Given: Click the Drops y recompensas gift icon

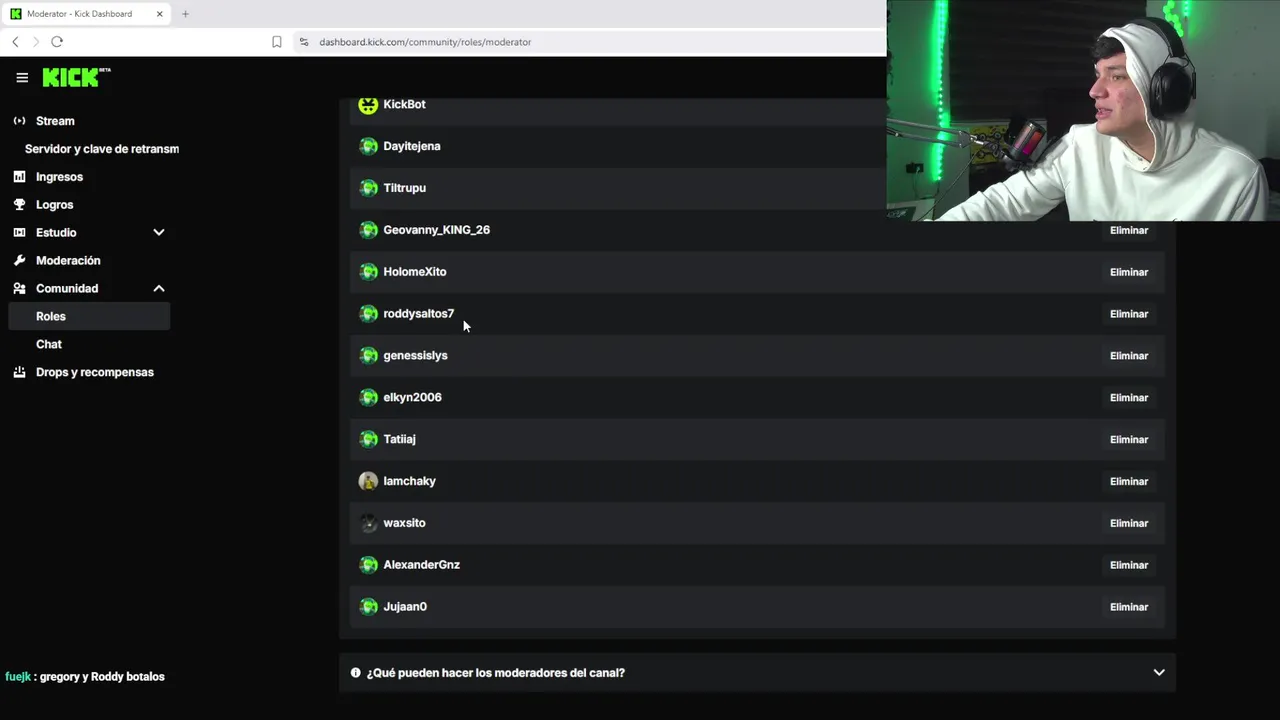Looking at the screenshot, I should pyautogui.click(x=19, y=373).
